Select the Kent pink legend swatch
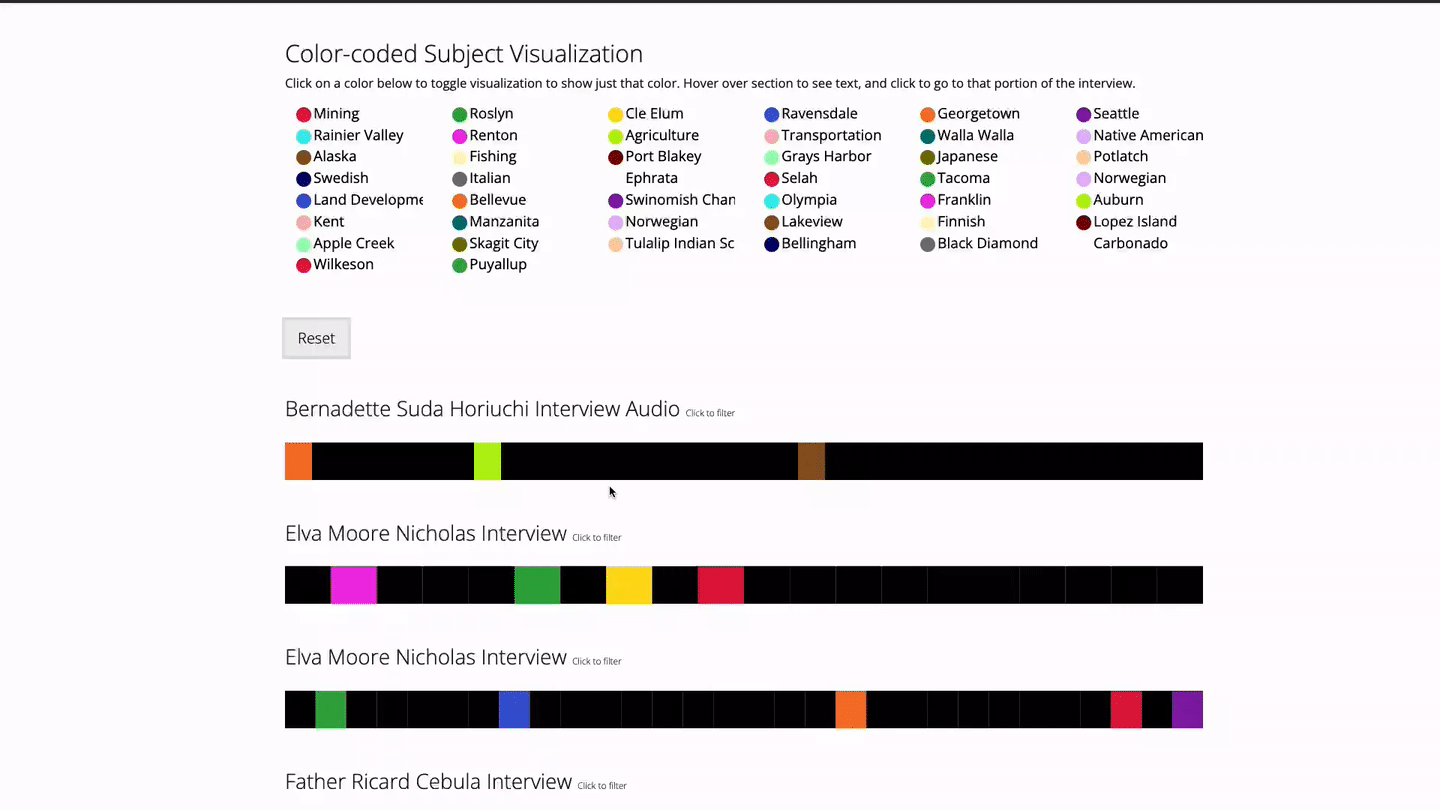Viewport: 1440px width, 810px height. 304,223
